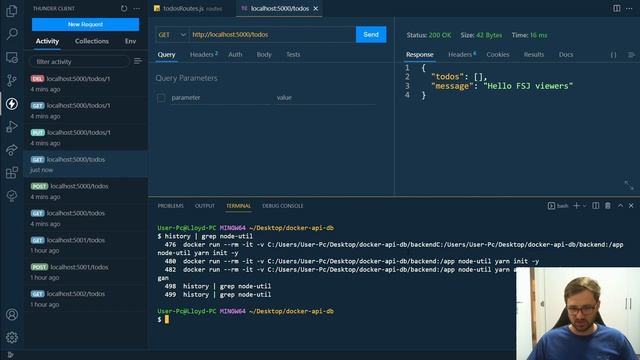Click the filter activity input

pos(79,62)
